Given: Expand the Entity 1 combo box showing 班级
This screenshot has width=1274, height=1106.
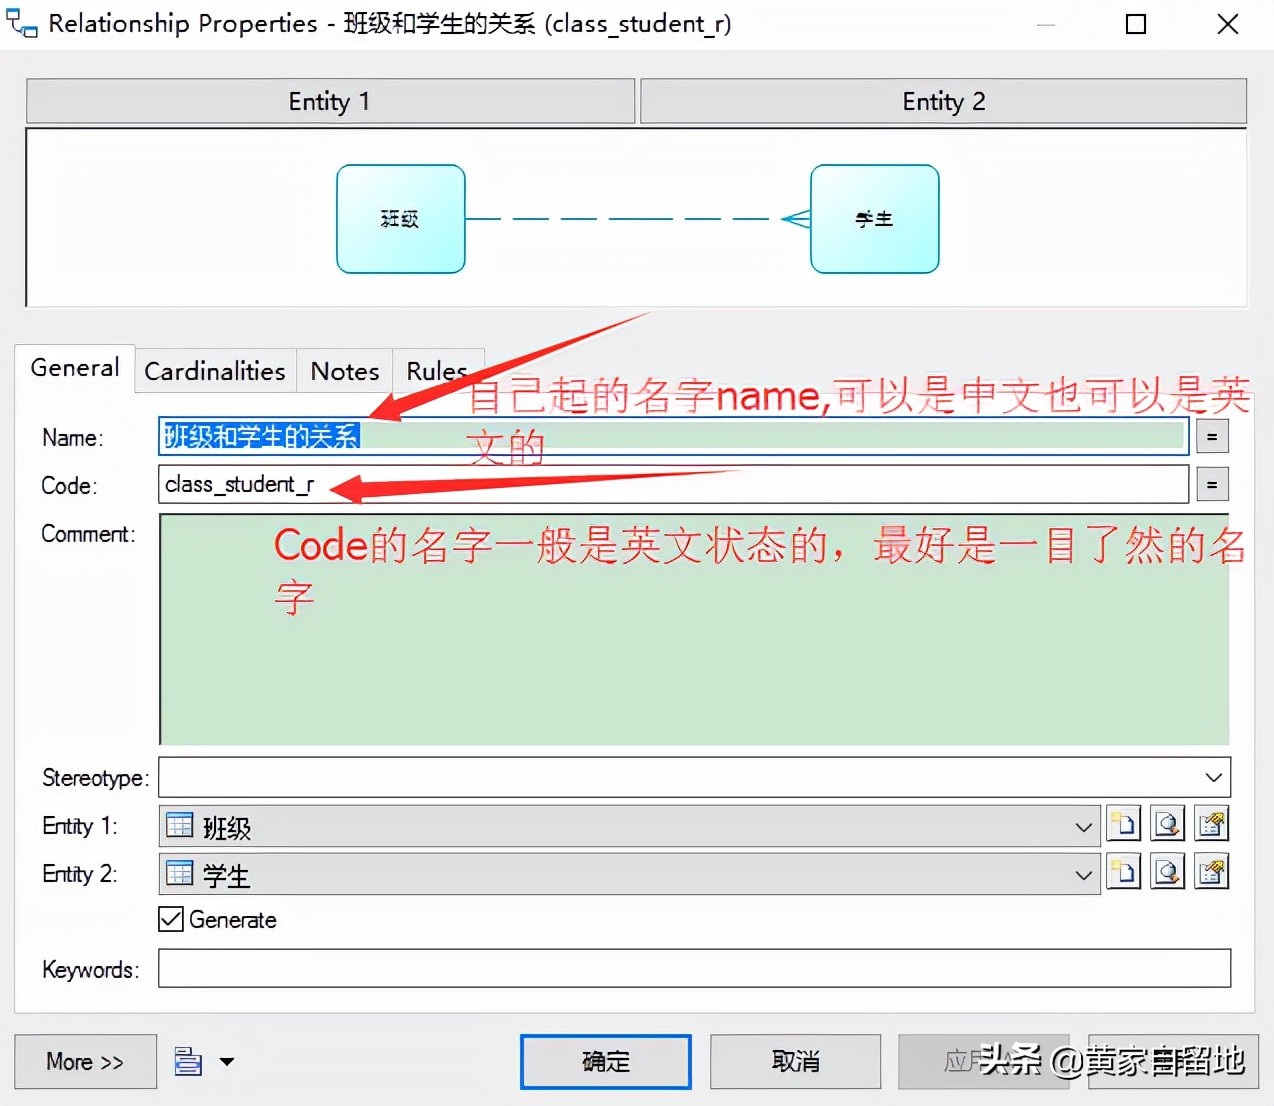Looking at the screenshot, I should click(x=1083, y=826).
